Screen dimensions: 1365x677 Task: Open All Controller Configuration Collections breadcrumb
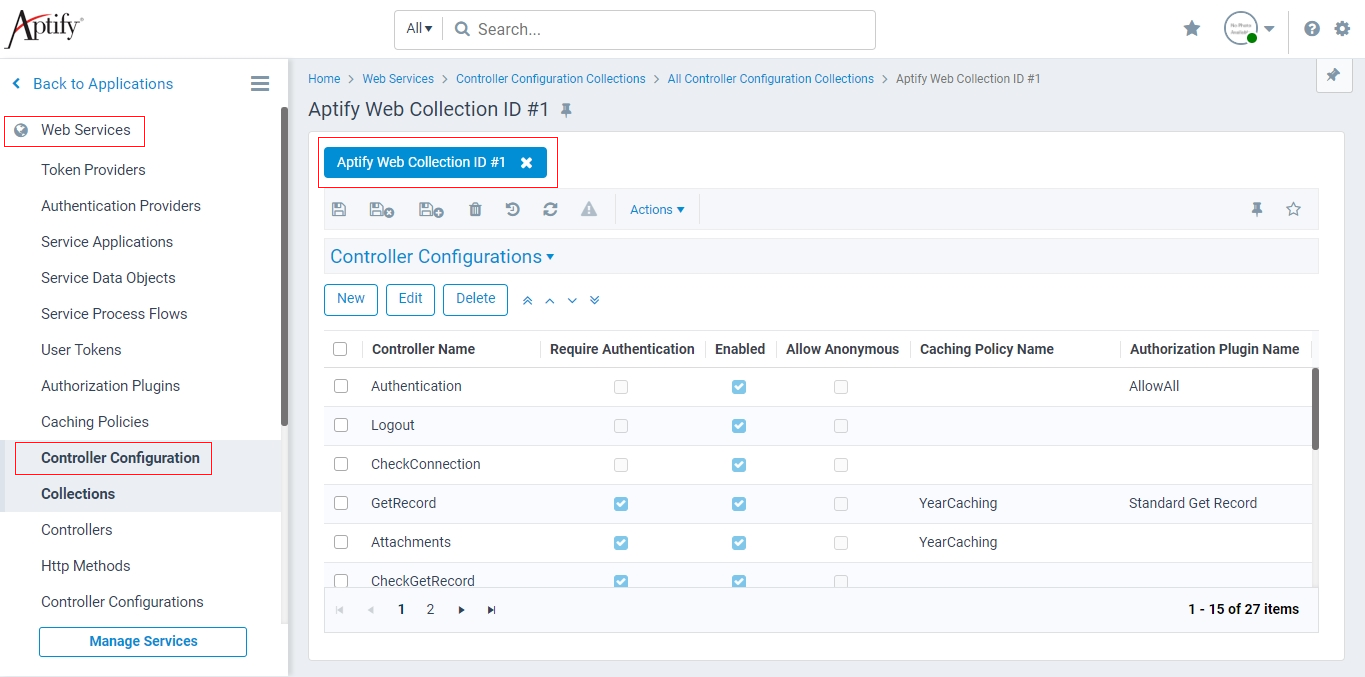click(771, 79)
